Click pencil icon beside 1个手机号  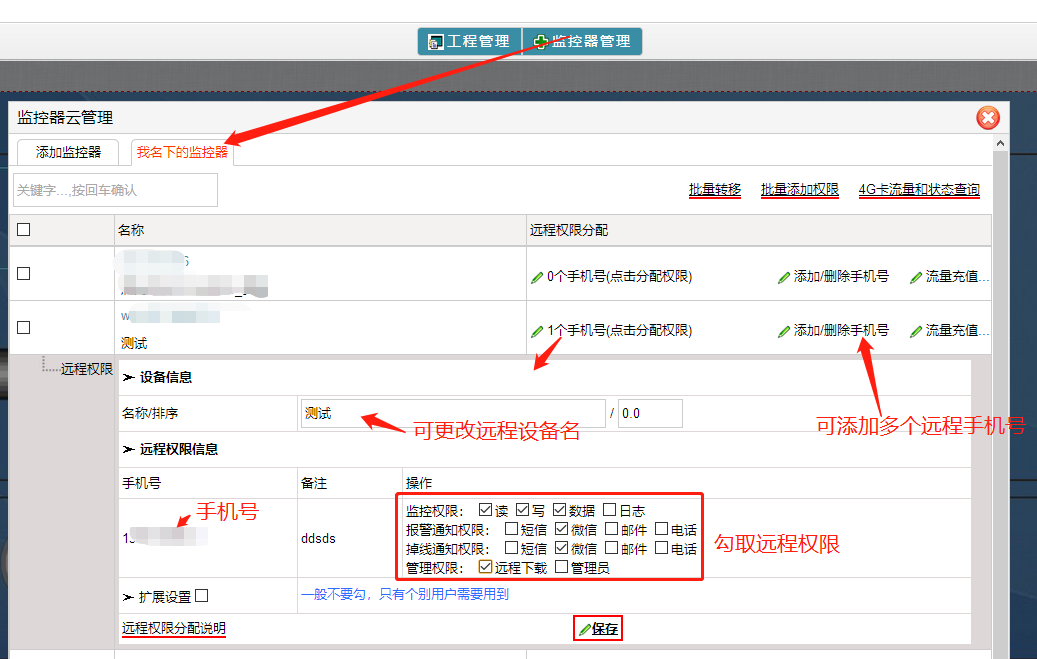[537, 331]
